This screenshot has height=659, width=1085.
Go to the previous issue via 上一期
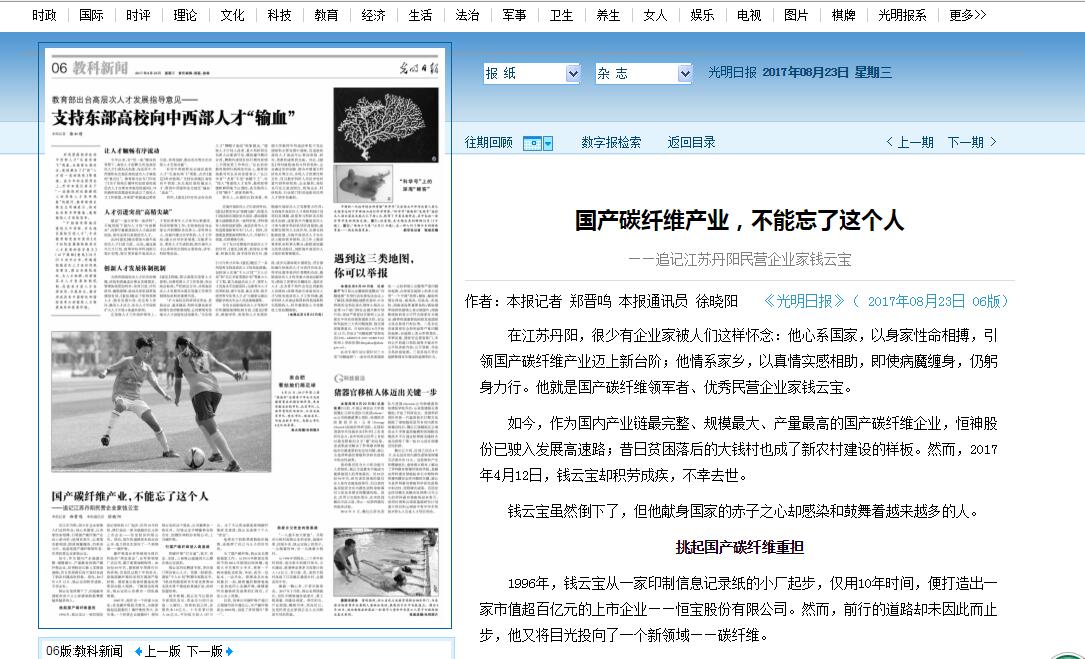point(909,143)
